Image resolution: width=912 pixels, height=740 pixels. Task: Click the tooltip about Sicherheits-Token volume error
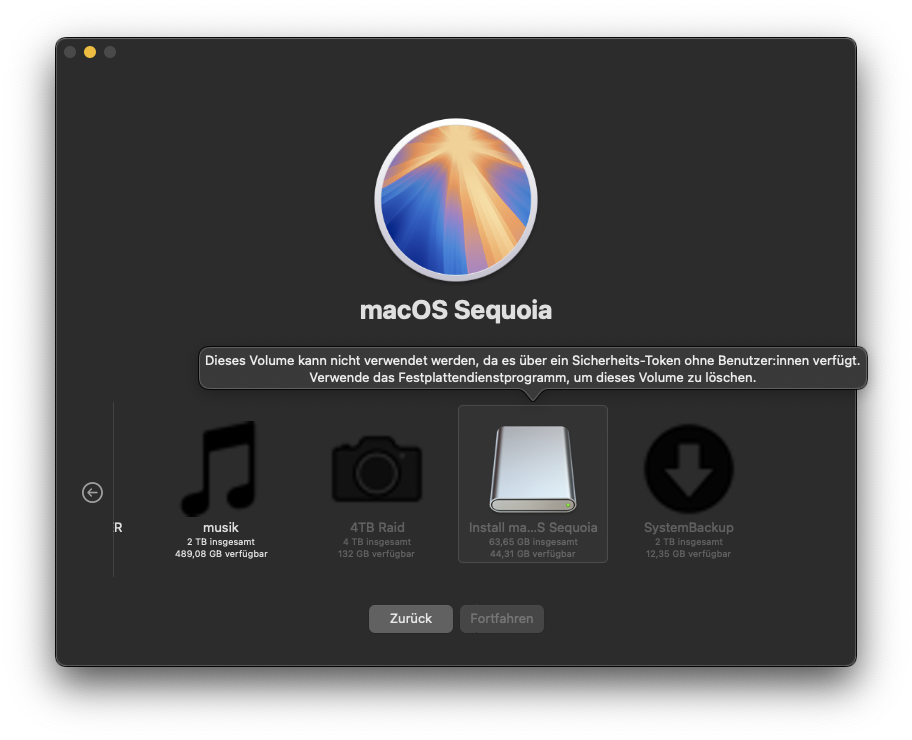[x=533, y=369]
